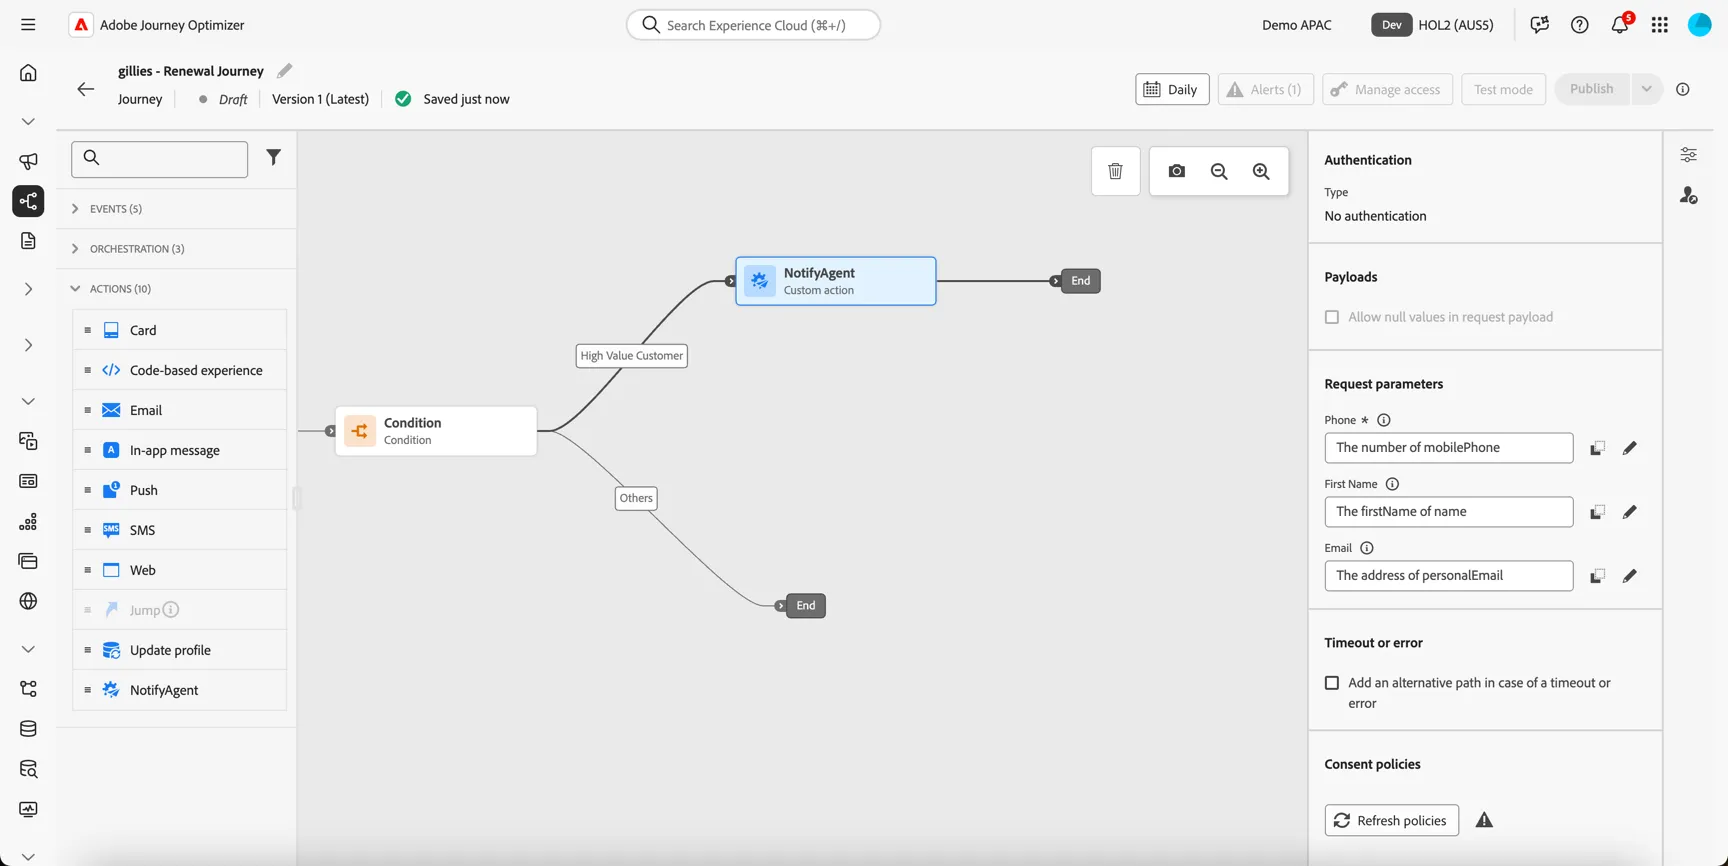Select the Email action in the palette
Screen dimensions: 1728x866
click(180, 410)
